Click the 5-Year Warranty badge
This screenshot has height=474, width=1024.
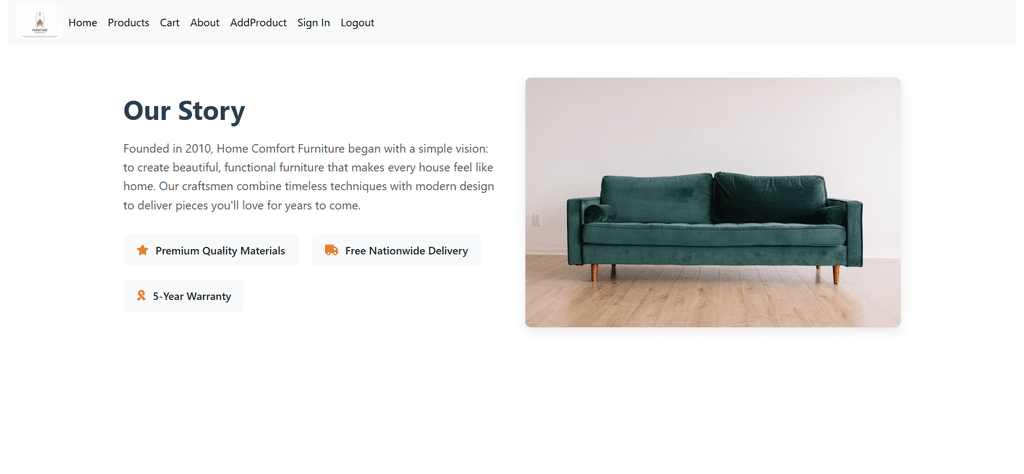184,296
